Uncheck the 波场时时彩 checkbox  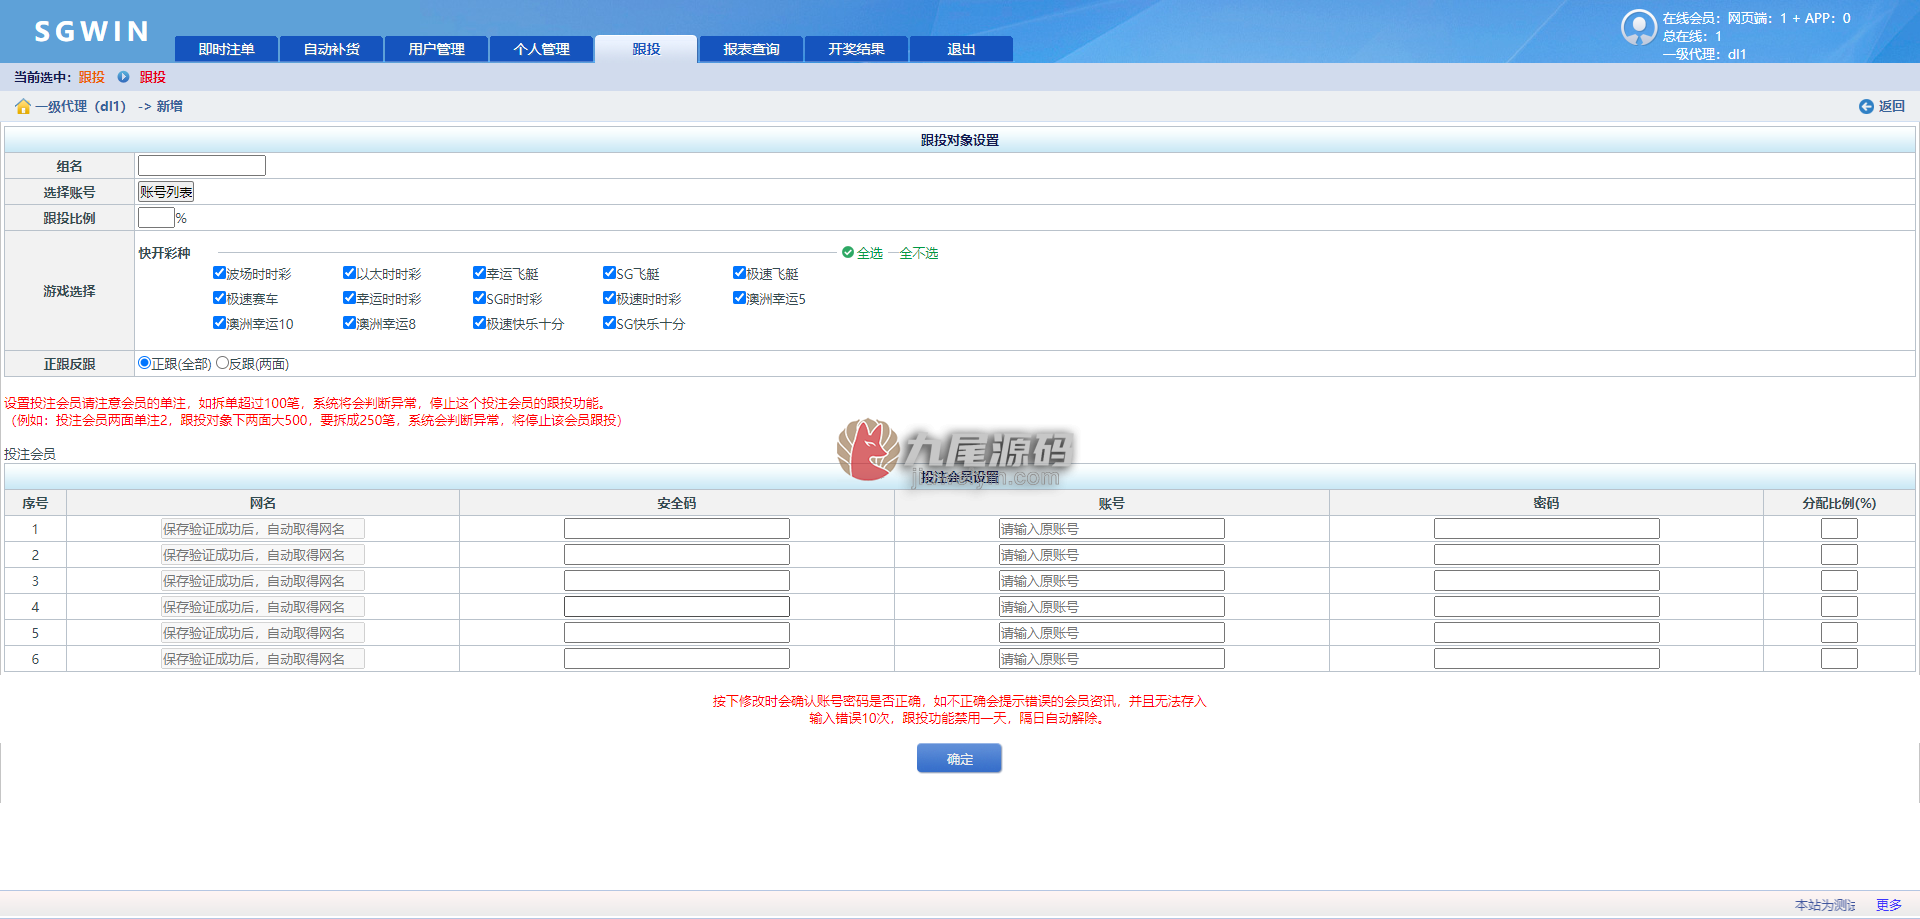tap(219, 273)
